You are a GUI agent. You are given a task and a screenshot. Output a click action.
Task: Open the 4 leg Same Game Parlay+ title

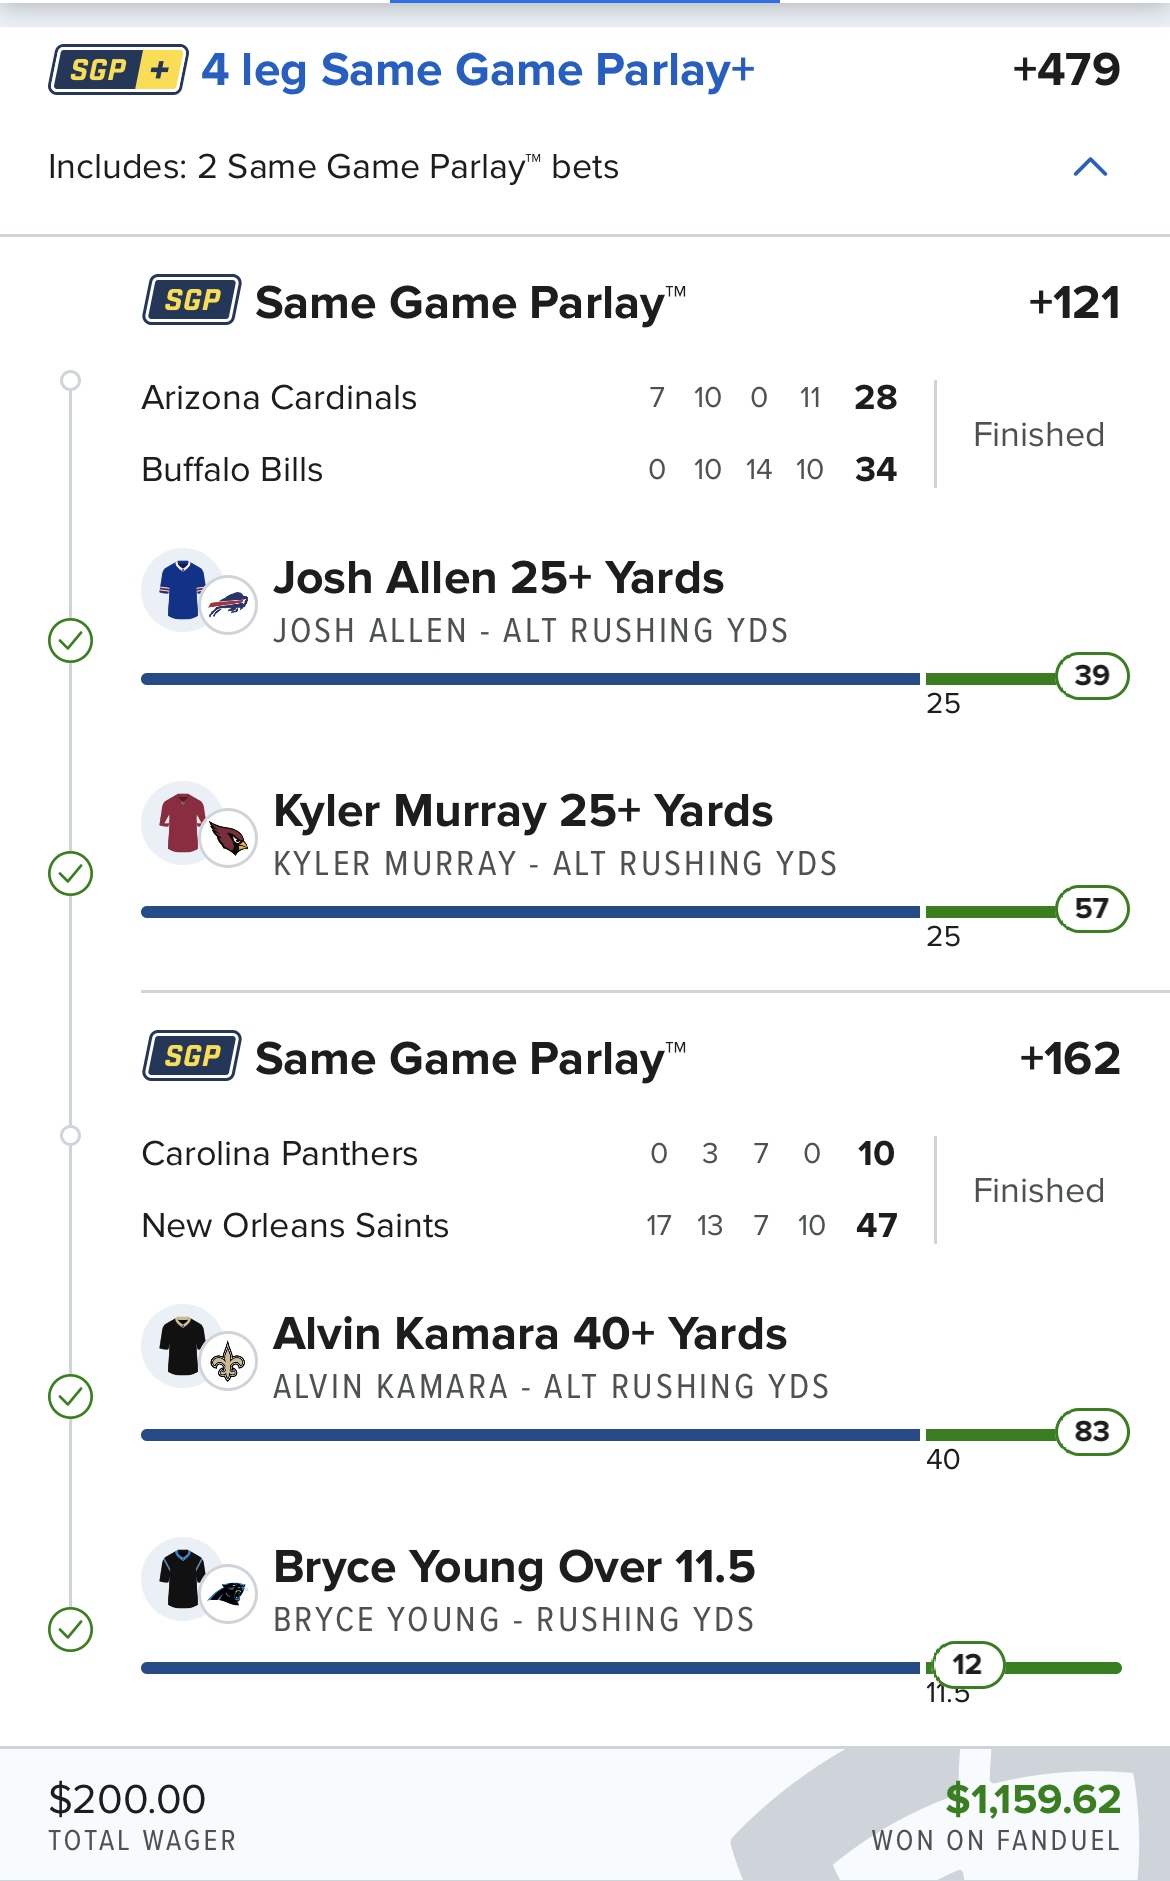[x=478, y=70]
